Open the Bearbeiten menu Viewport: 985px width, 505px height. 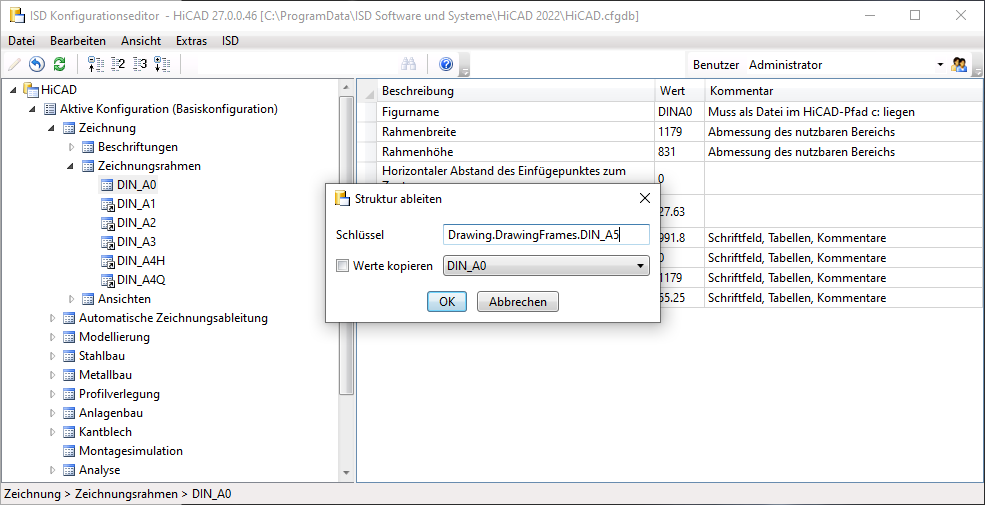click(78, 41)
